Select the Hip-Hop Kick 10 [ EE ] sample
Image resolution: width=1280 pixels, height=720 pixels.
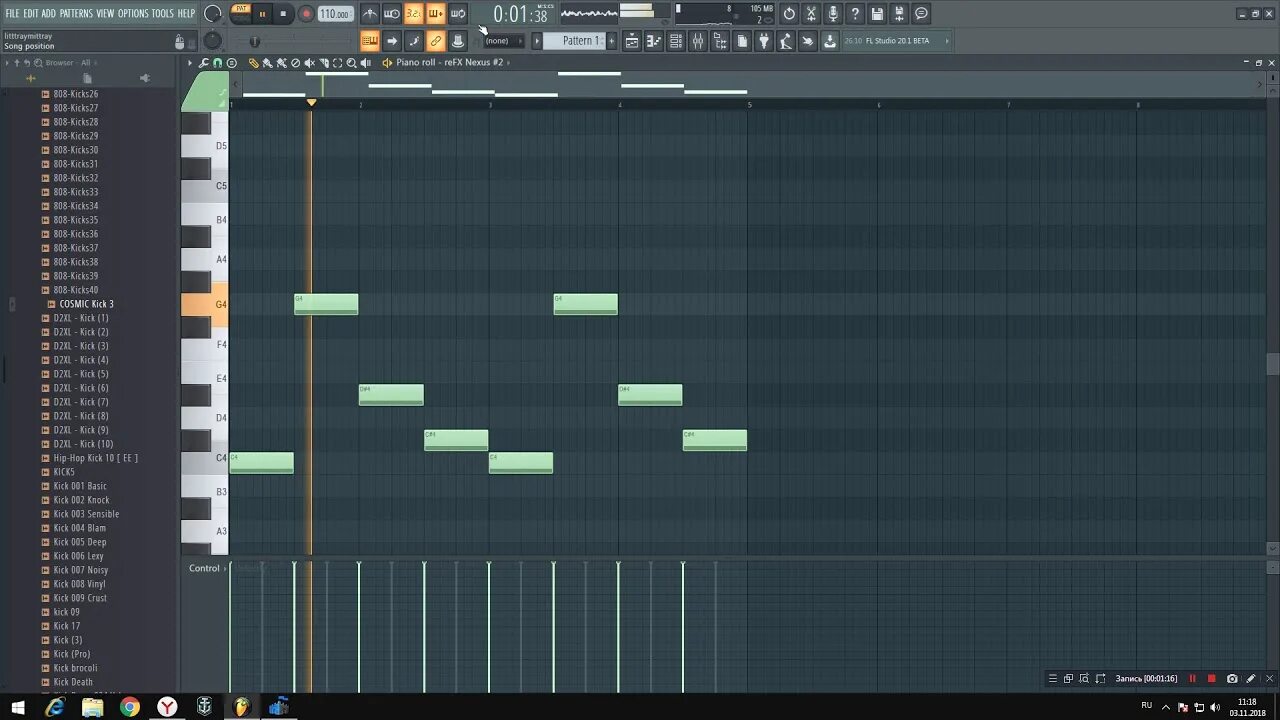[x=96, y=458]
